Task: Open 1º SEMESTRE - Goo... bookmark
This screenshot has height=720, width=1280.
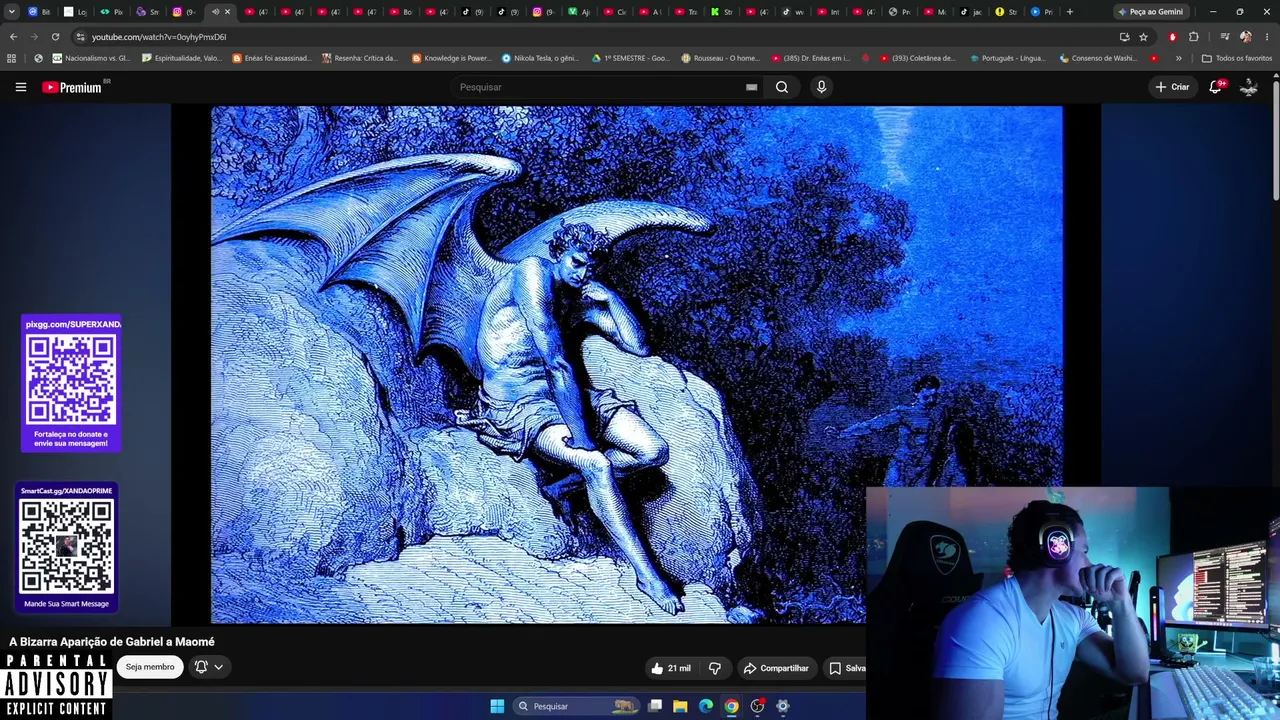Action: (x=630, y=58)
